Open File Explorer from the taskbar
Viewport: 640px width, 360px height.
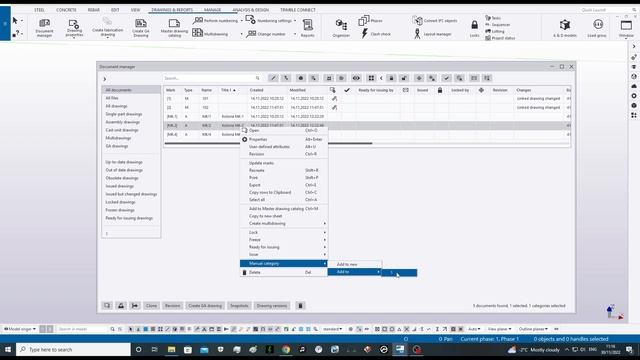point(171,349)
